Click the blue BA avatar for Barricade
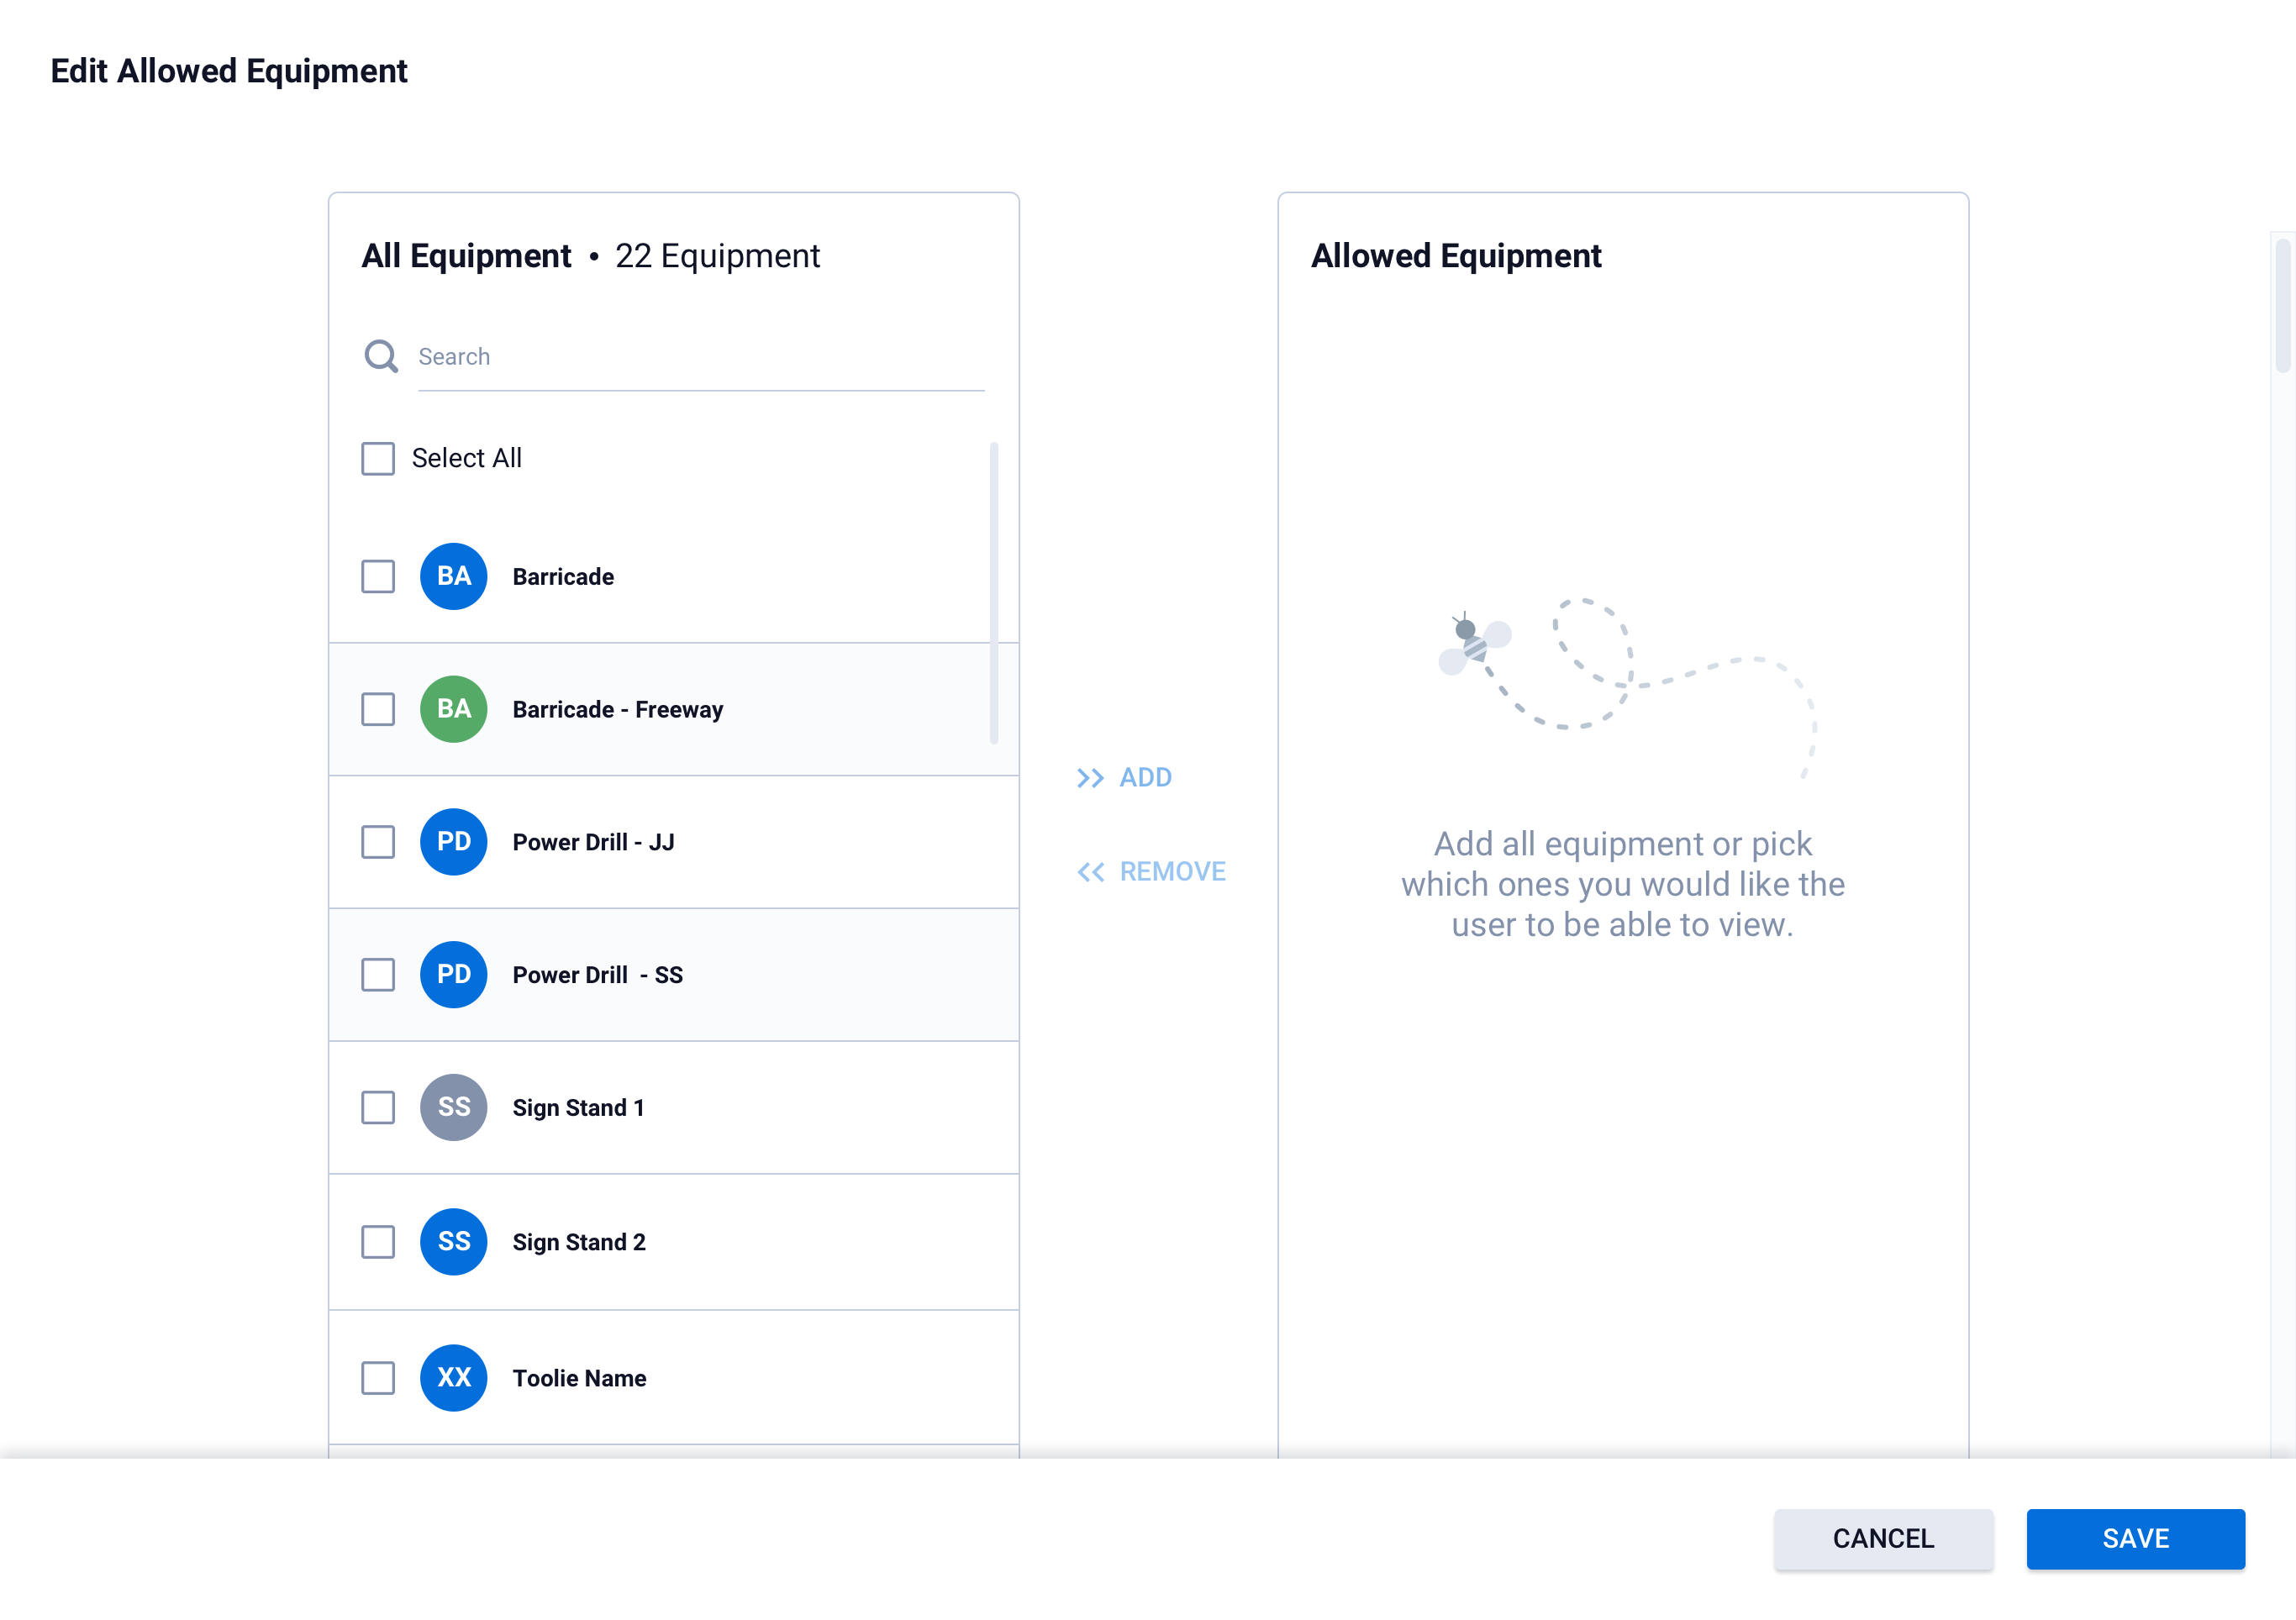The height and width of the screenshot is (1620, 2296). pyautogui.click(x=453, y=576)
